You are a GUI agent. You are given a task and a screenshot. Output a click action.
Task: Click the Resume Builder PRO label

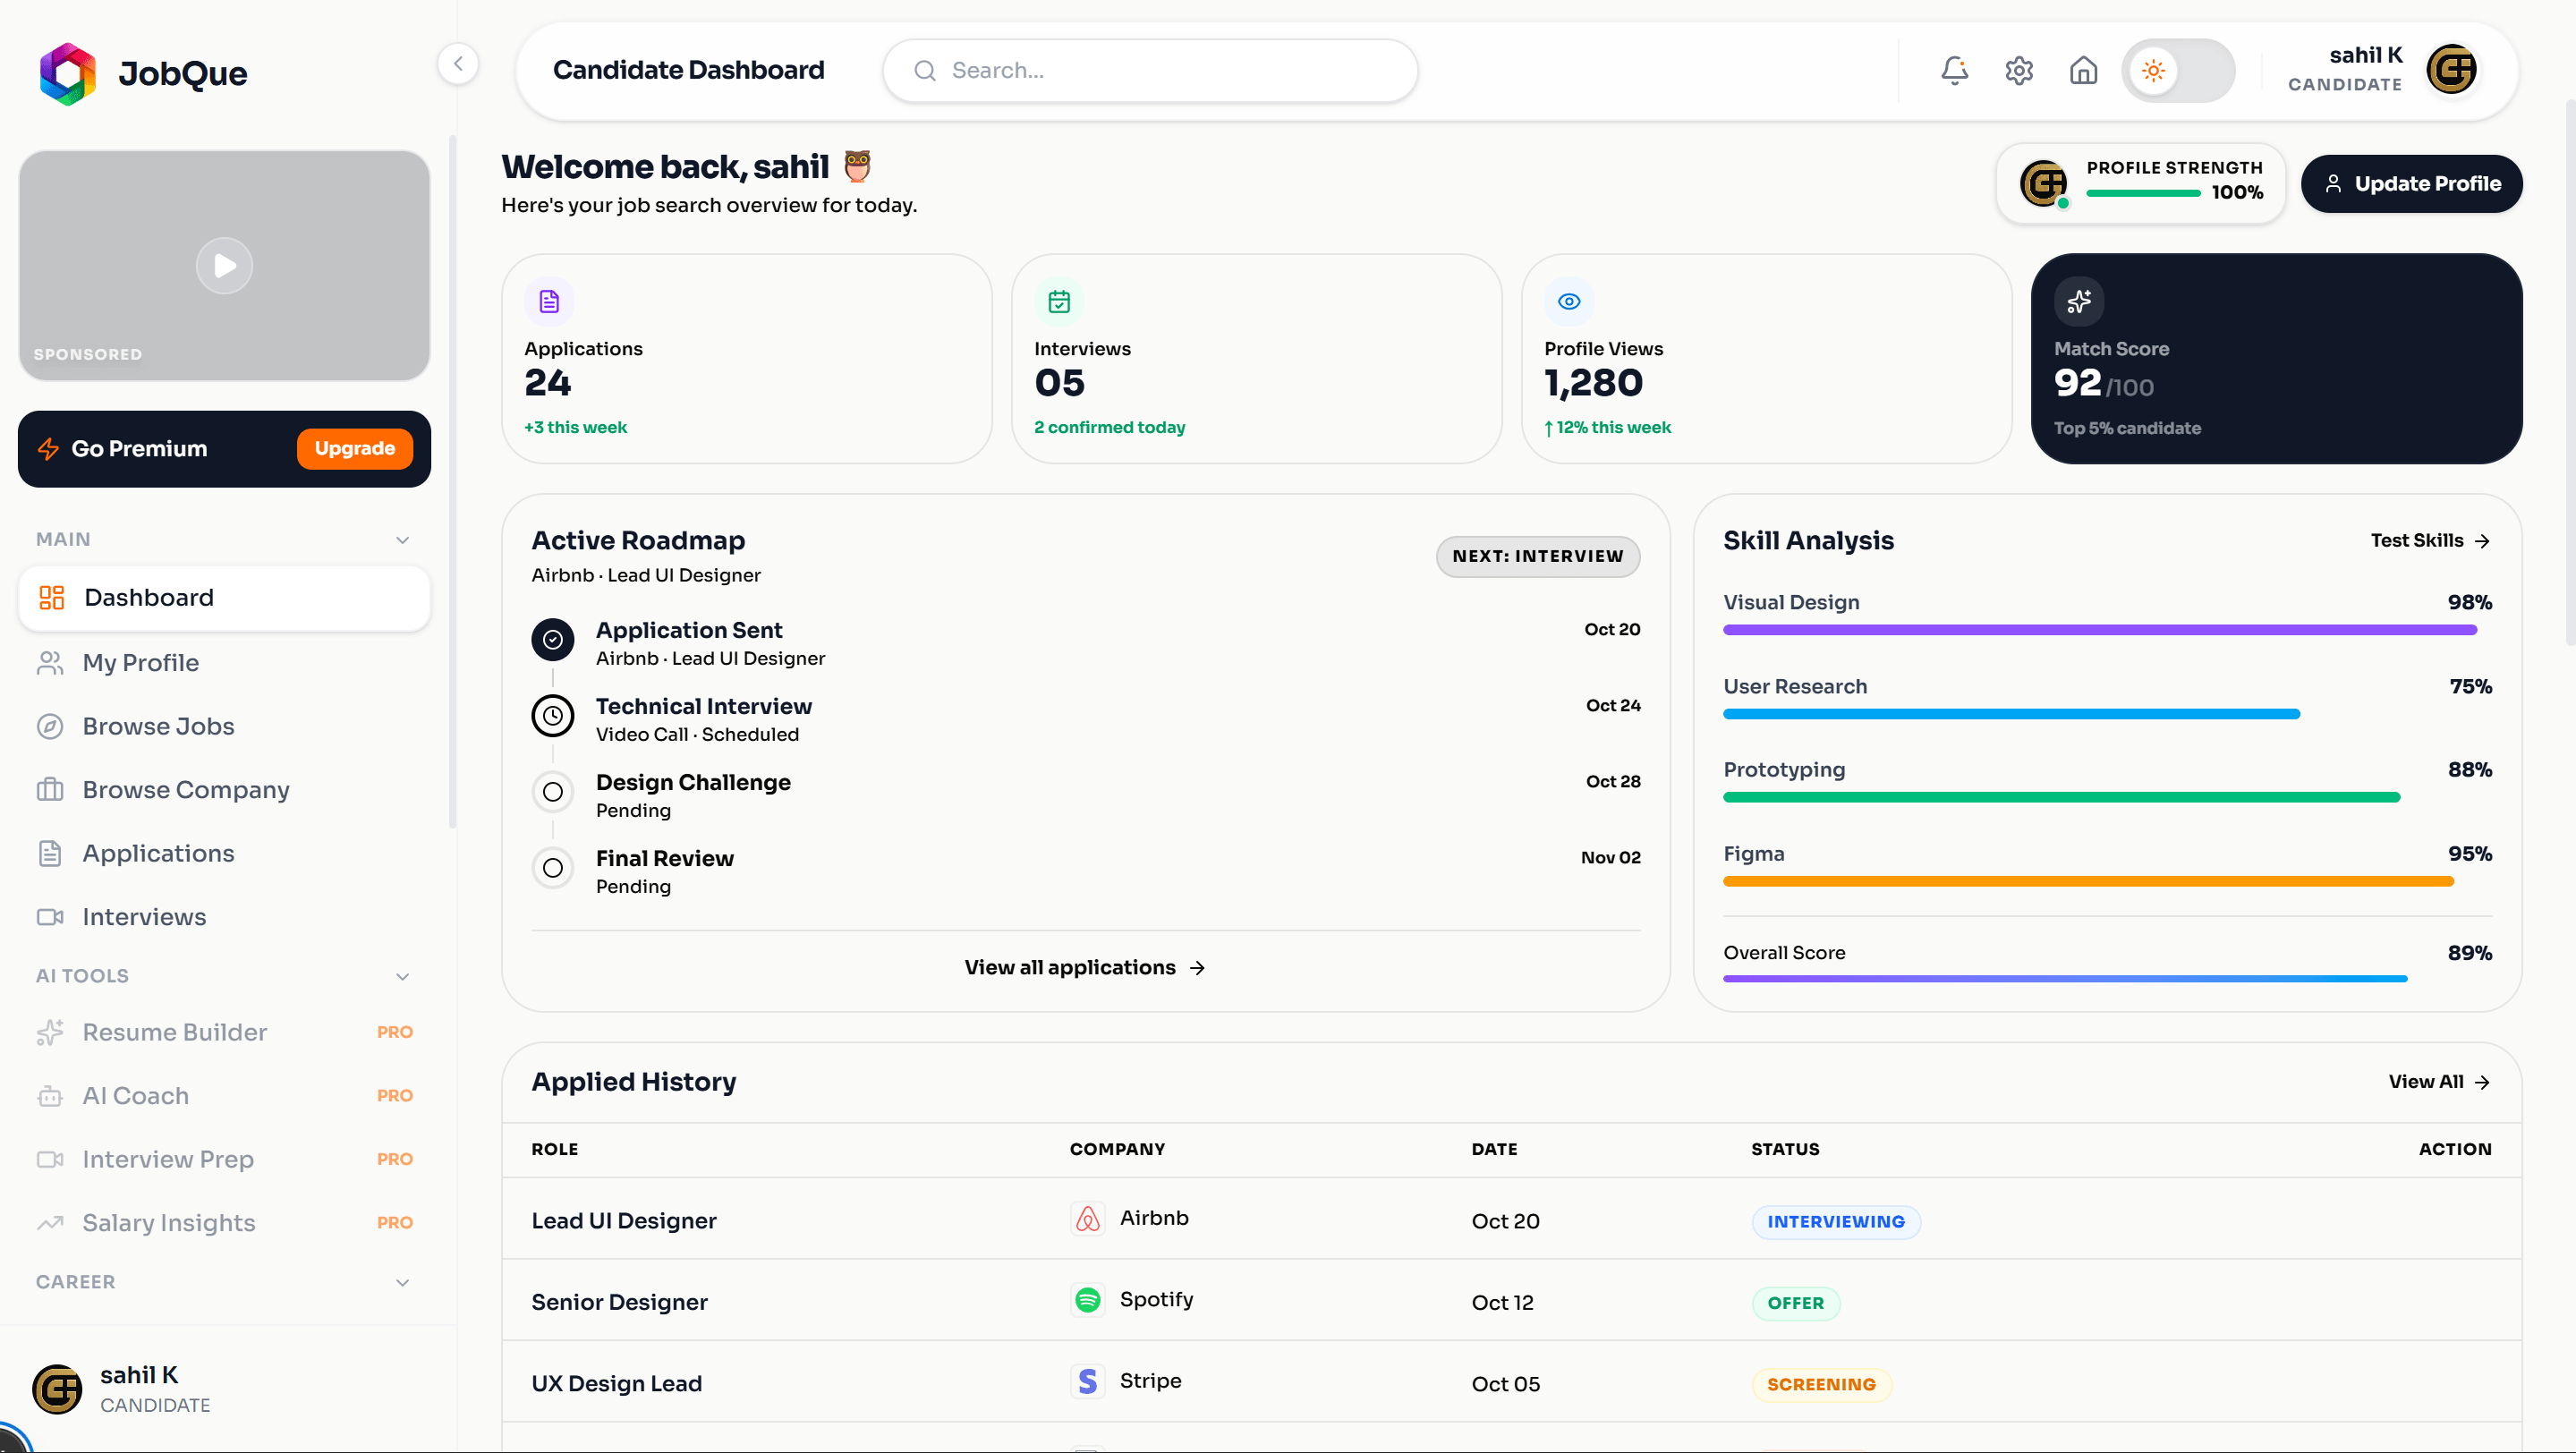click(395, 1032)
